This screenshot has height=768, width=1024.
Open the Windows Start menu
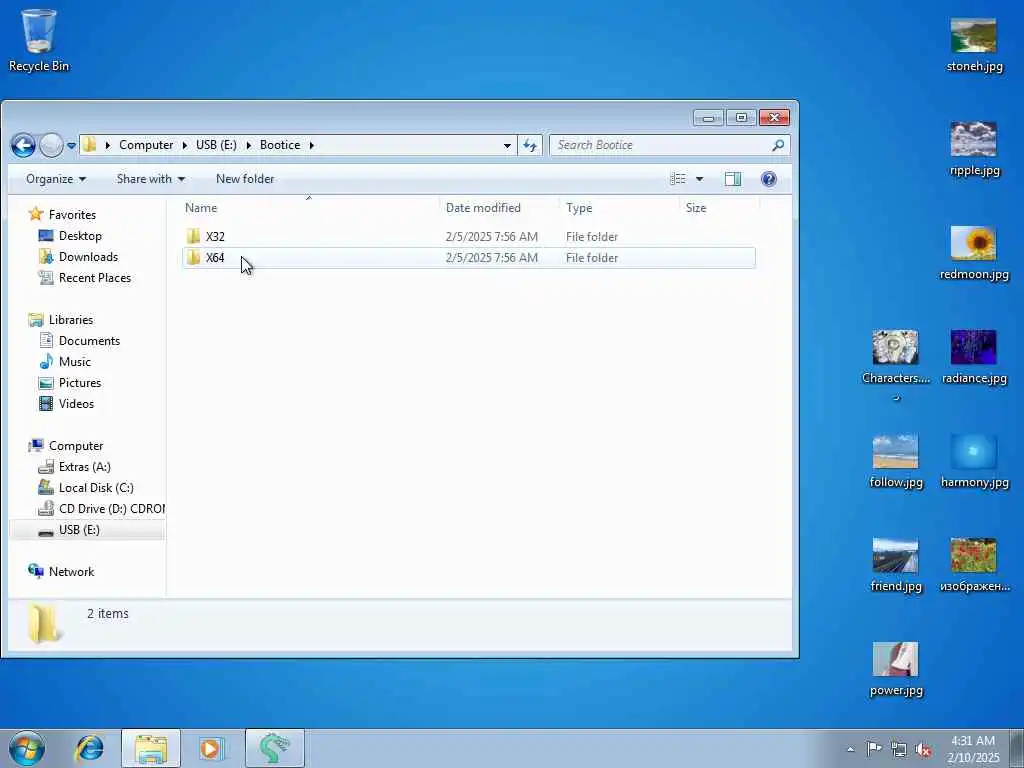point(27,748)
